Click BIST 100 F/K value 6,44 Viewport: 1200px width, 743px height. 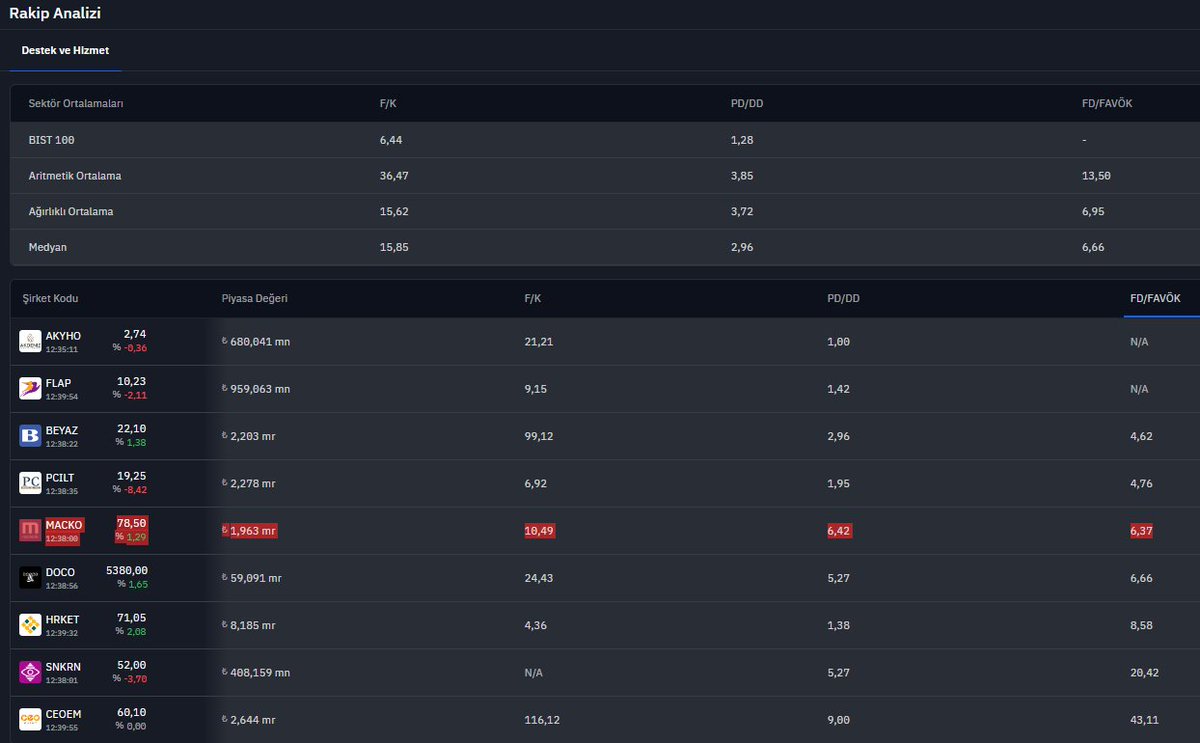pos(391,140)
